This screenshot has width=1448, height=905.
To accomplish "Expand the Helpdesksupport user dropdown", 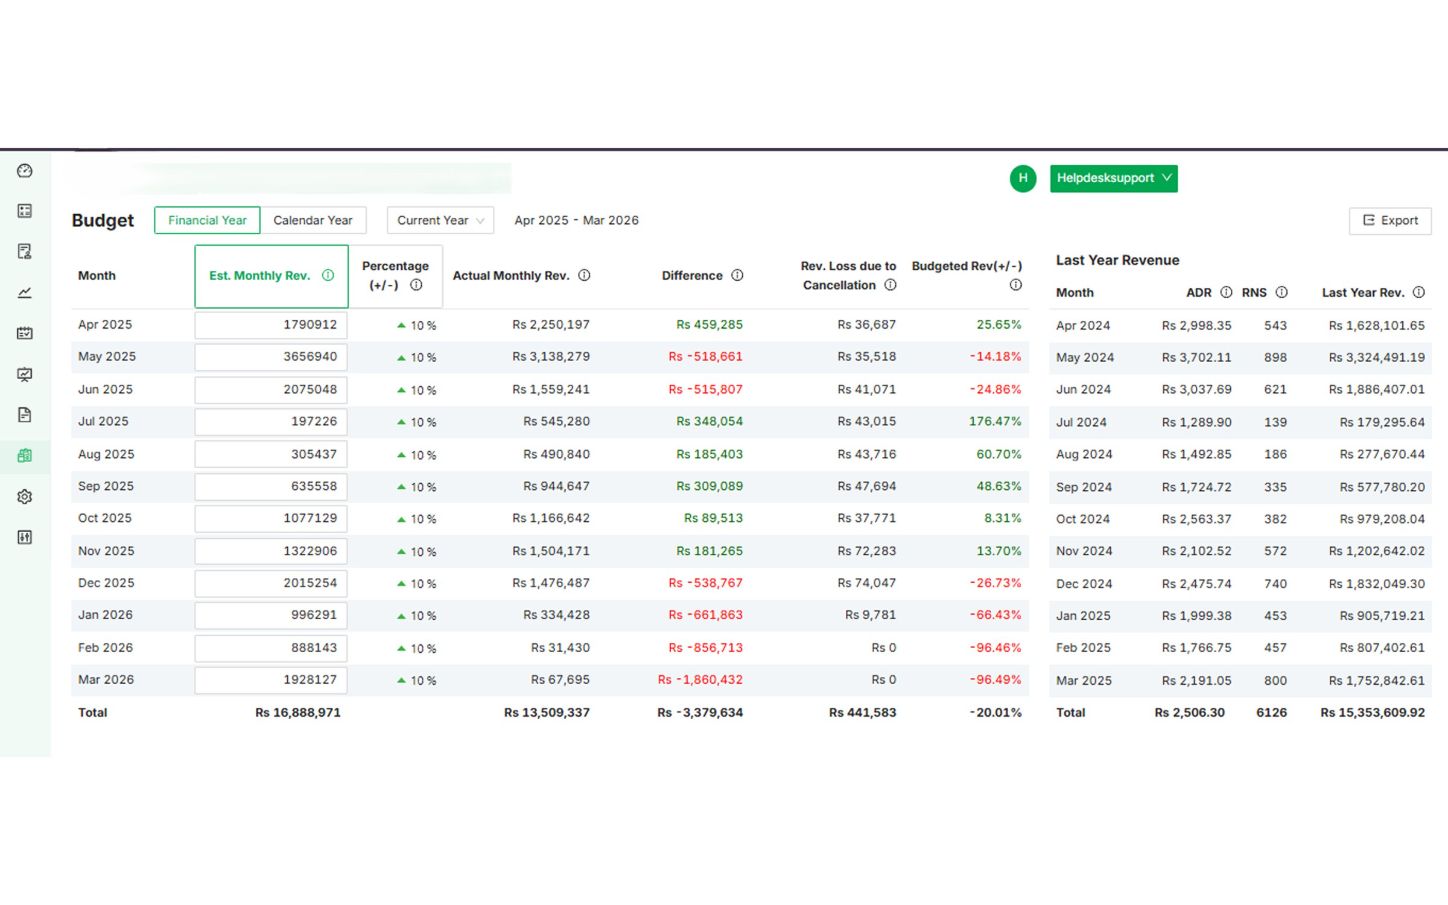I will pos(1113,179).
